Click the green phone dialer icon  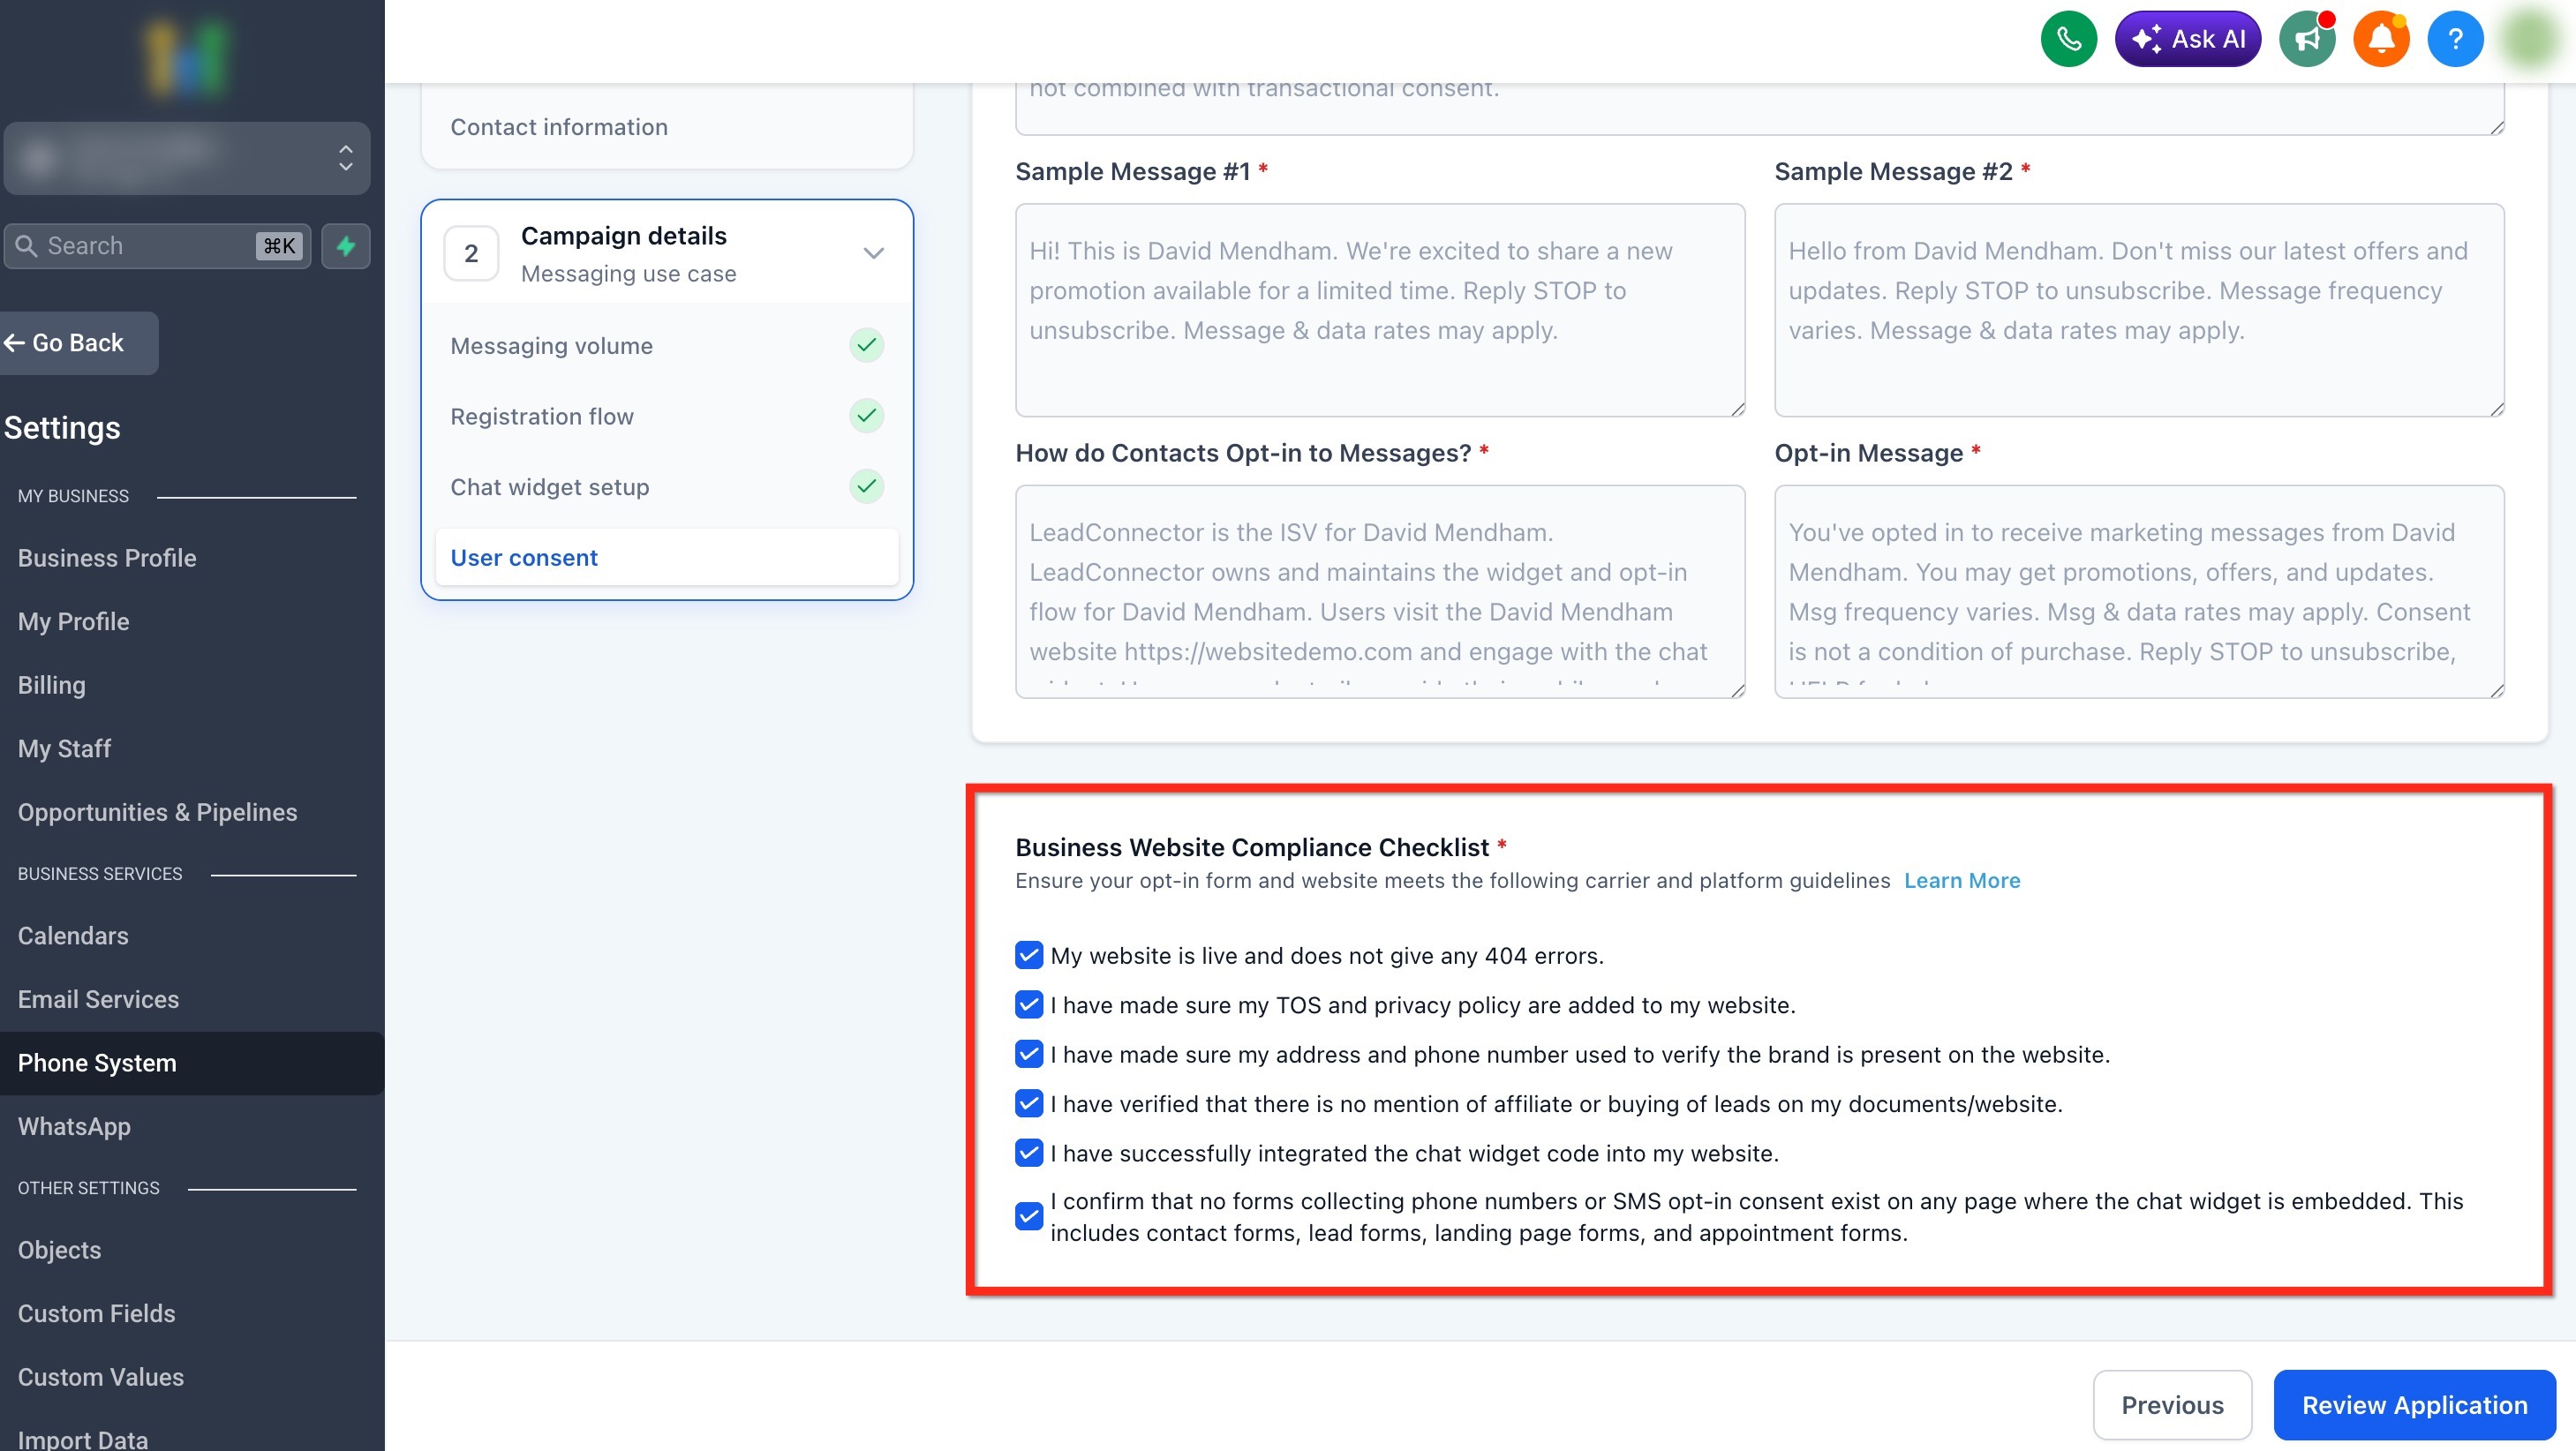(x=2068, y=39)
